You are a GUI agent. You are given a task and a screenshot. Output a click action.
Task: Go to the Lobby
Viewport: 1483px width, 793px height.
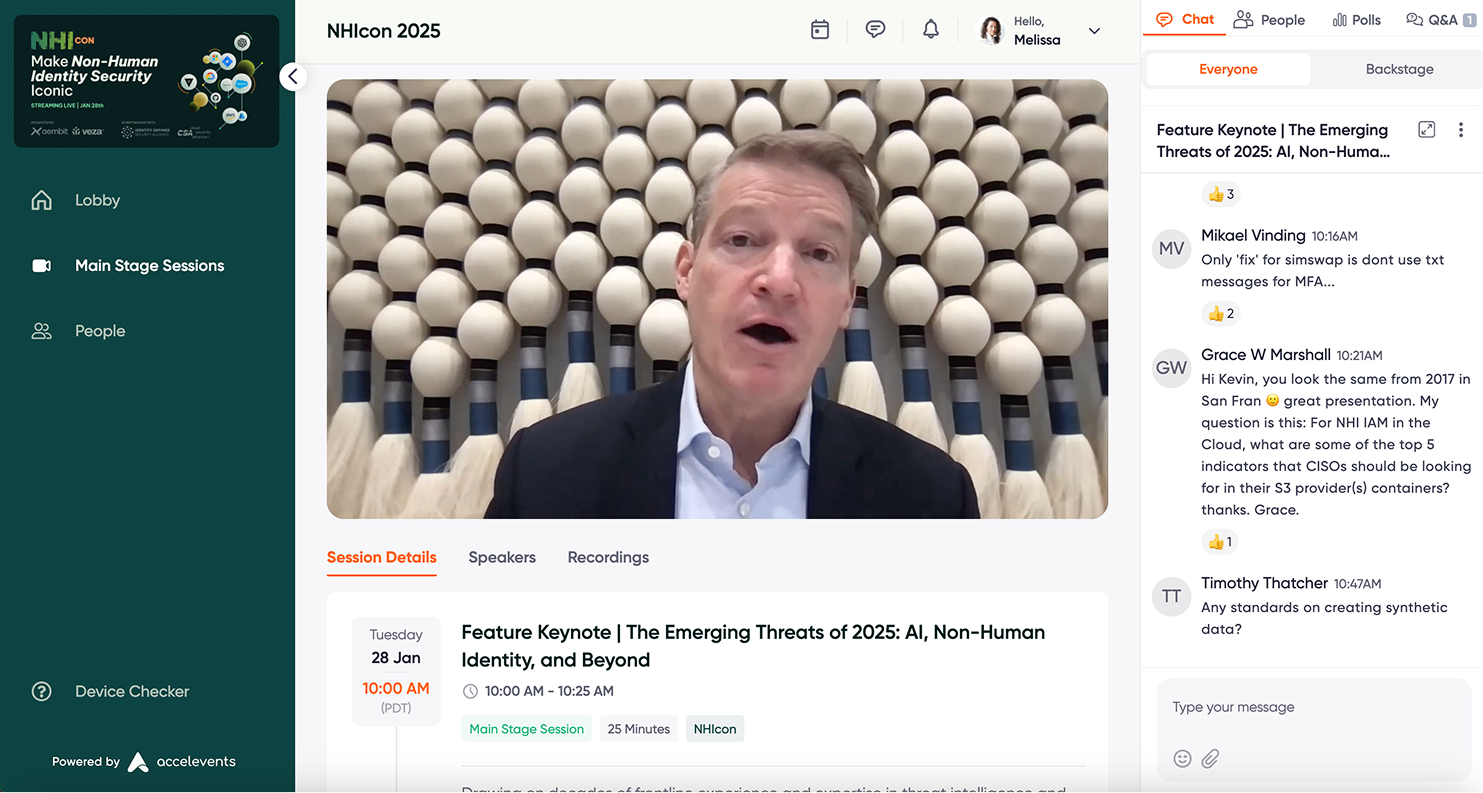[97, 200]
